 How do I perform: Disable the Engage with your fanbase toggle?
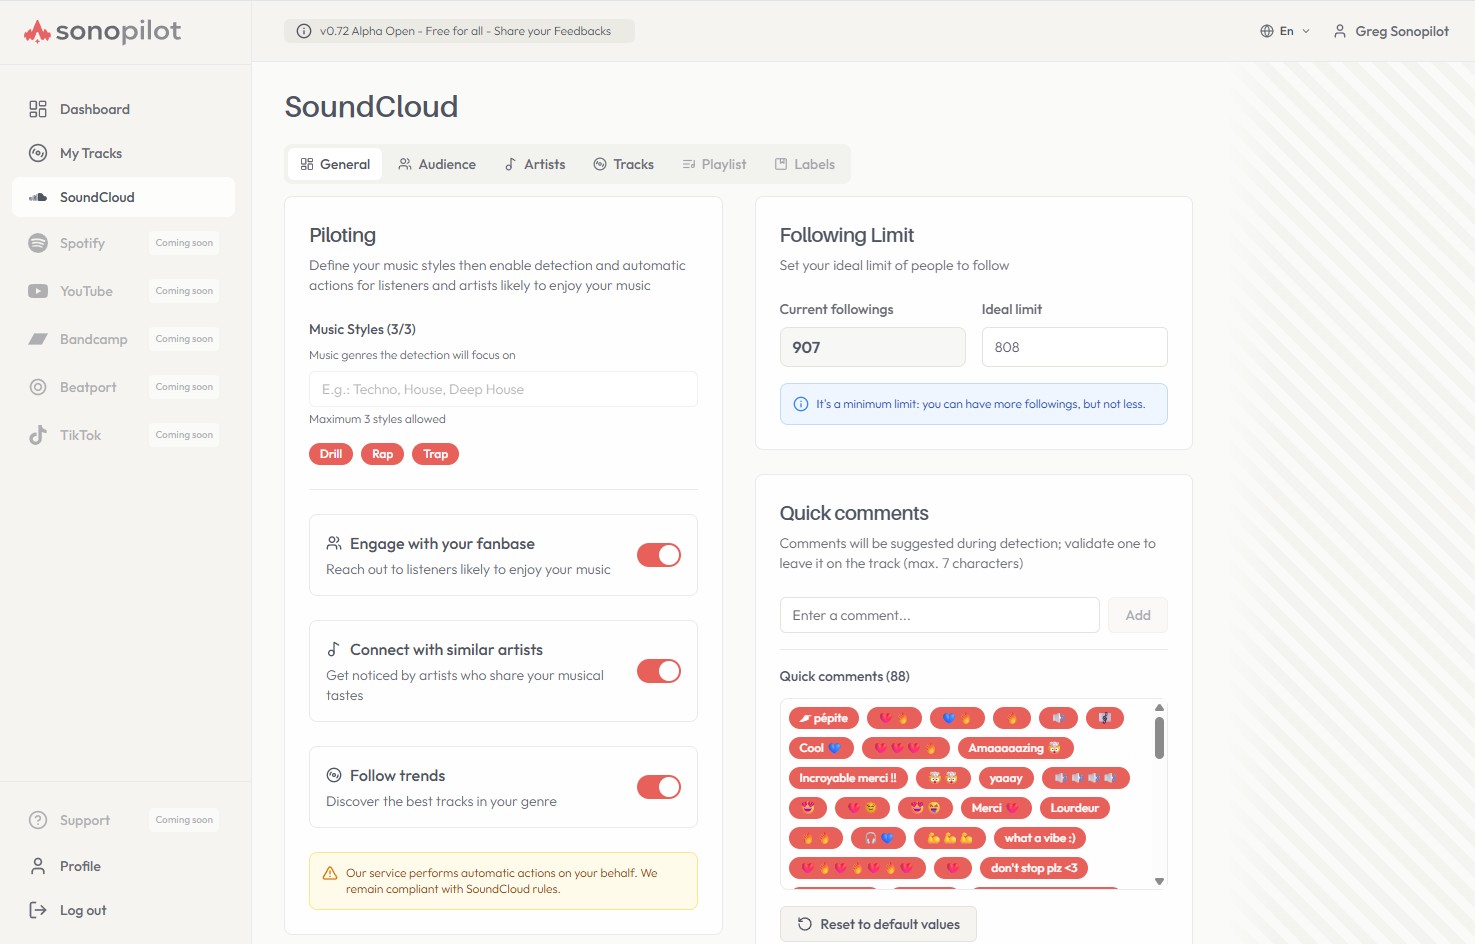click(658, 555)
